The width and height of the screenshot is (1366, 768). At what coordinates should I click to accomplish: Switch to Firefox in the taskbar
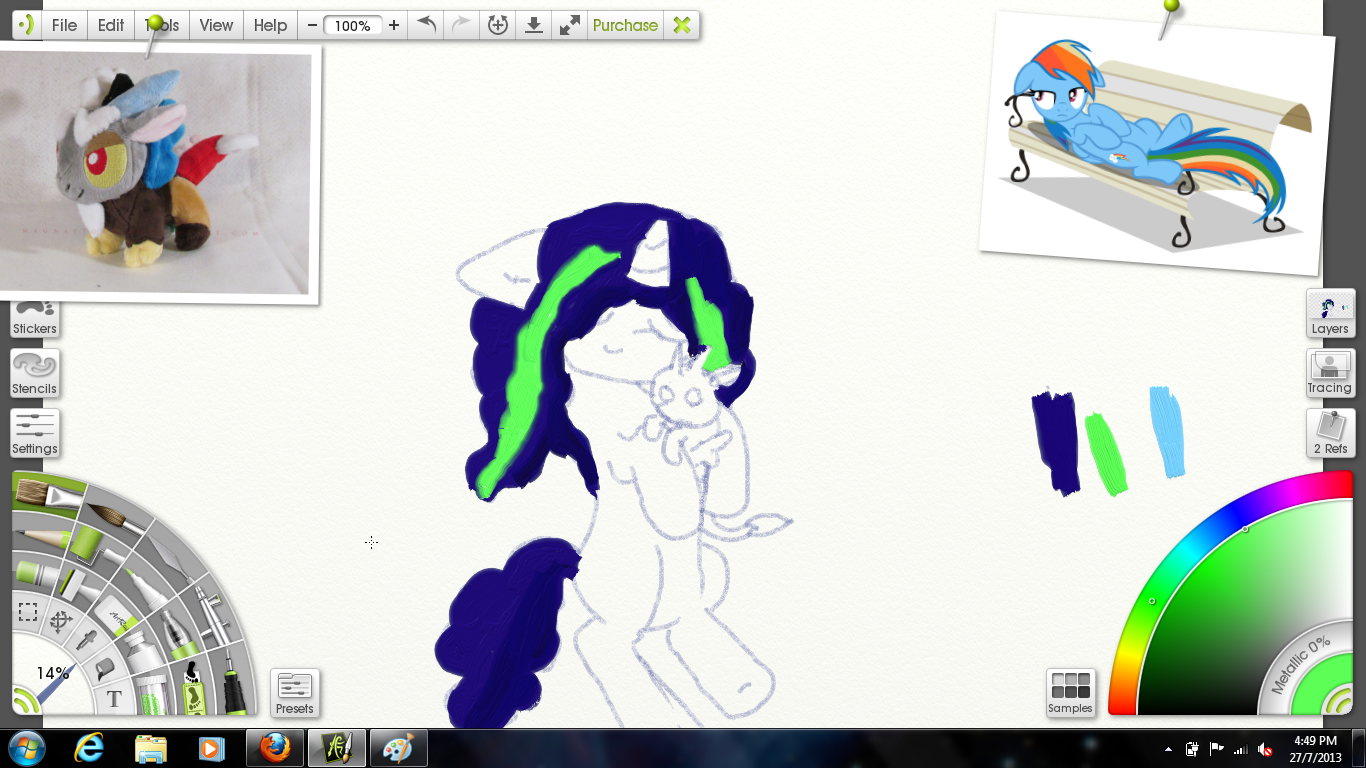(274, 748)
